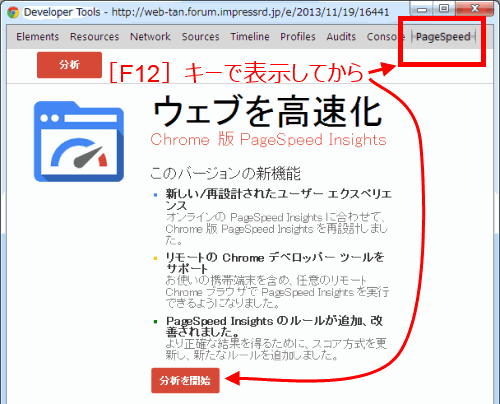Image resolution: width=500 pixels, height=404 pixels.
Task: Open the Profiles tab
Action: tap(298, 37)
